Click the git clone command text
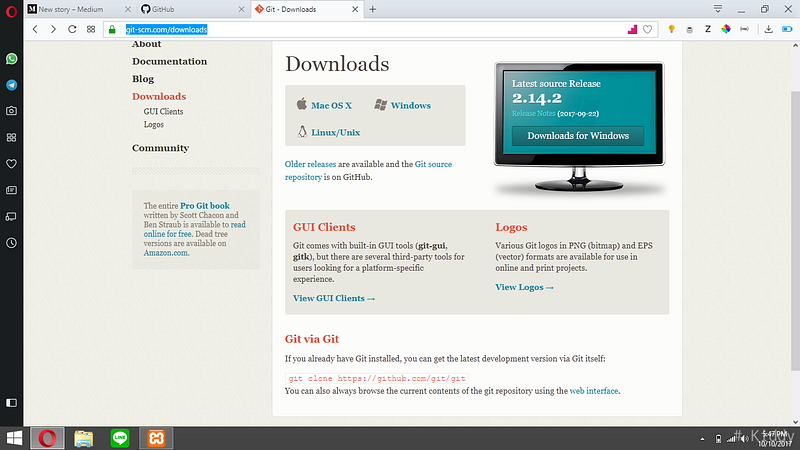 (x=377, y=379)
